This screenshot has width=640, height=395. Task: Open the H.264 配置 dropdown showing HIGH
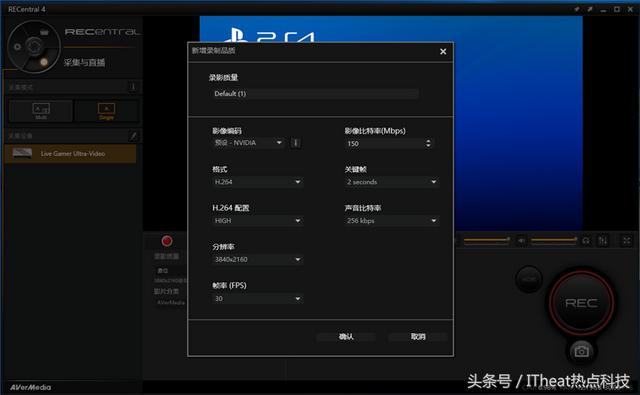(x=257, y=220)
